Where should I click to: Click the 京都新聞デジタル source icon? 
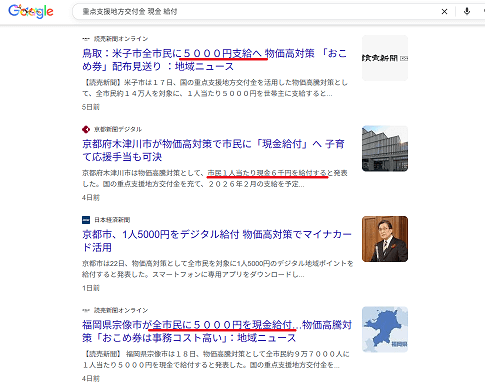tap(86, 129)
